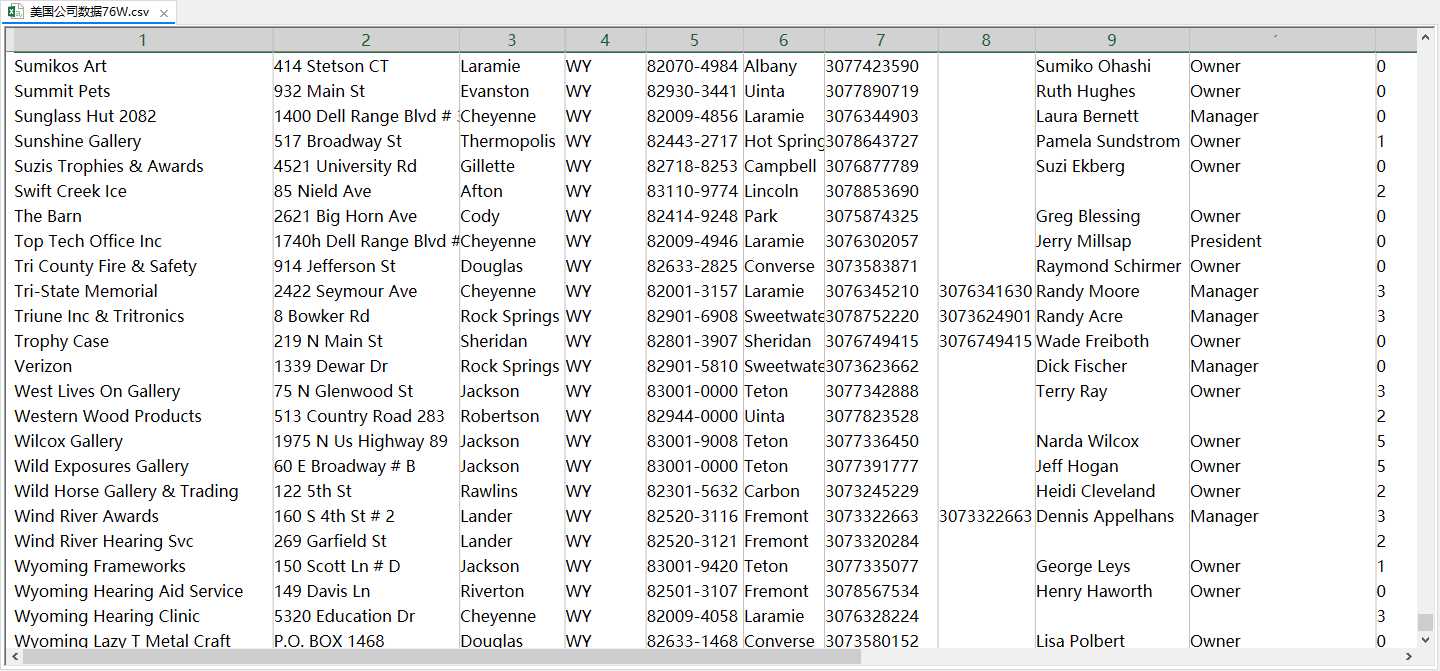1440x671 pixels.
Task: Select city cell 'Robertson'
Action: [512, 416]
